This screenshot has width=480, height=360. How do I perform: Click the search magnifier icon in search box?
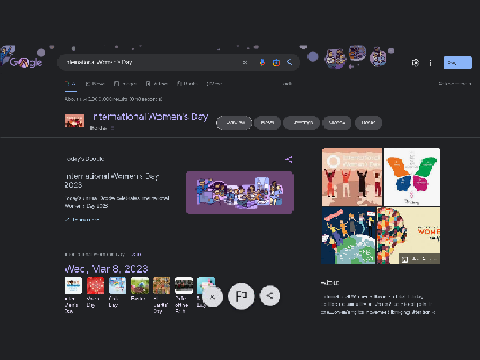coord(289,62)
